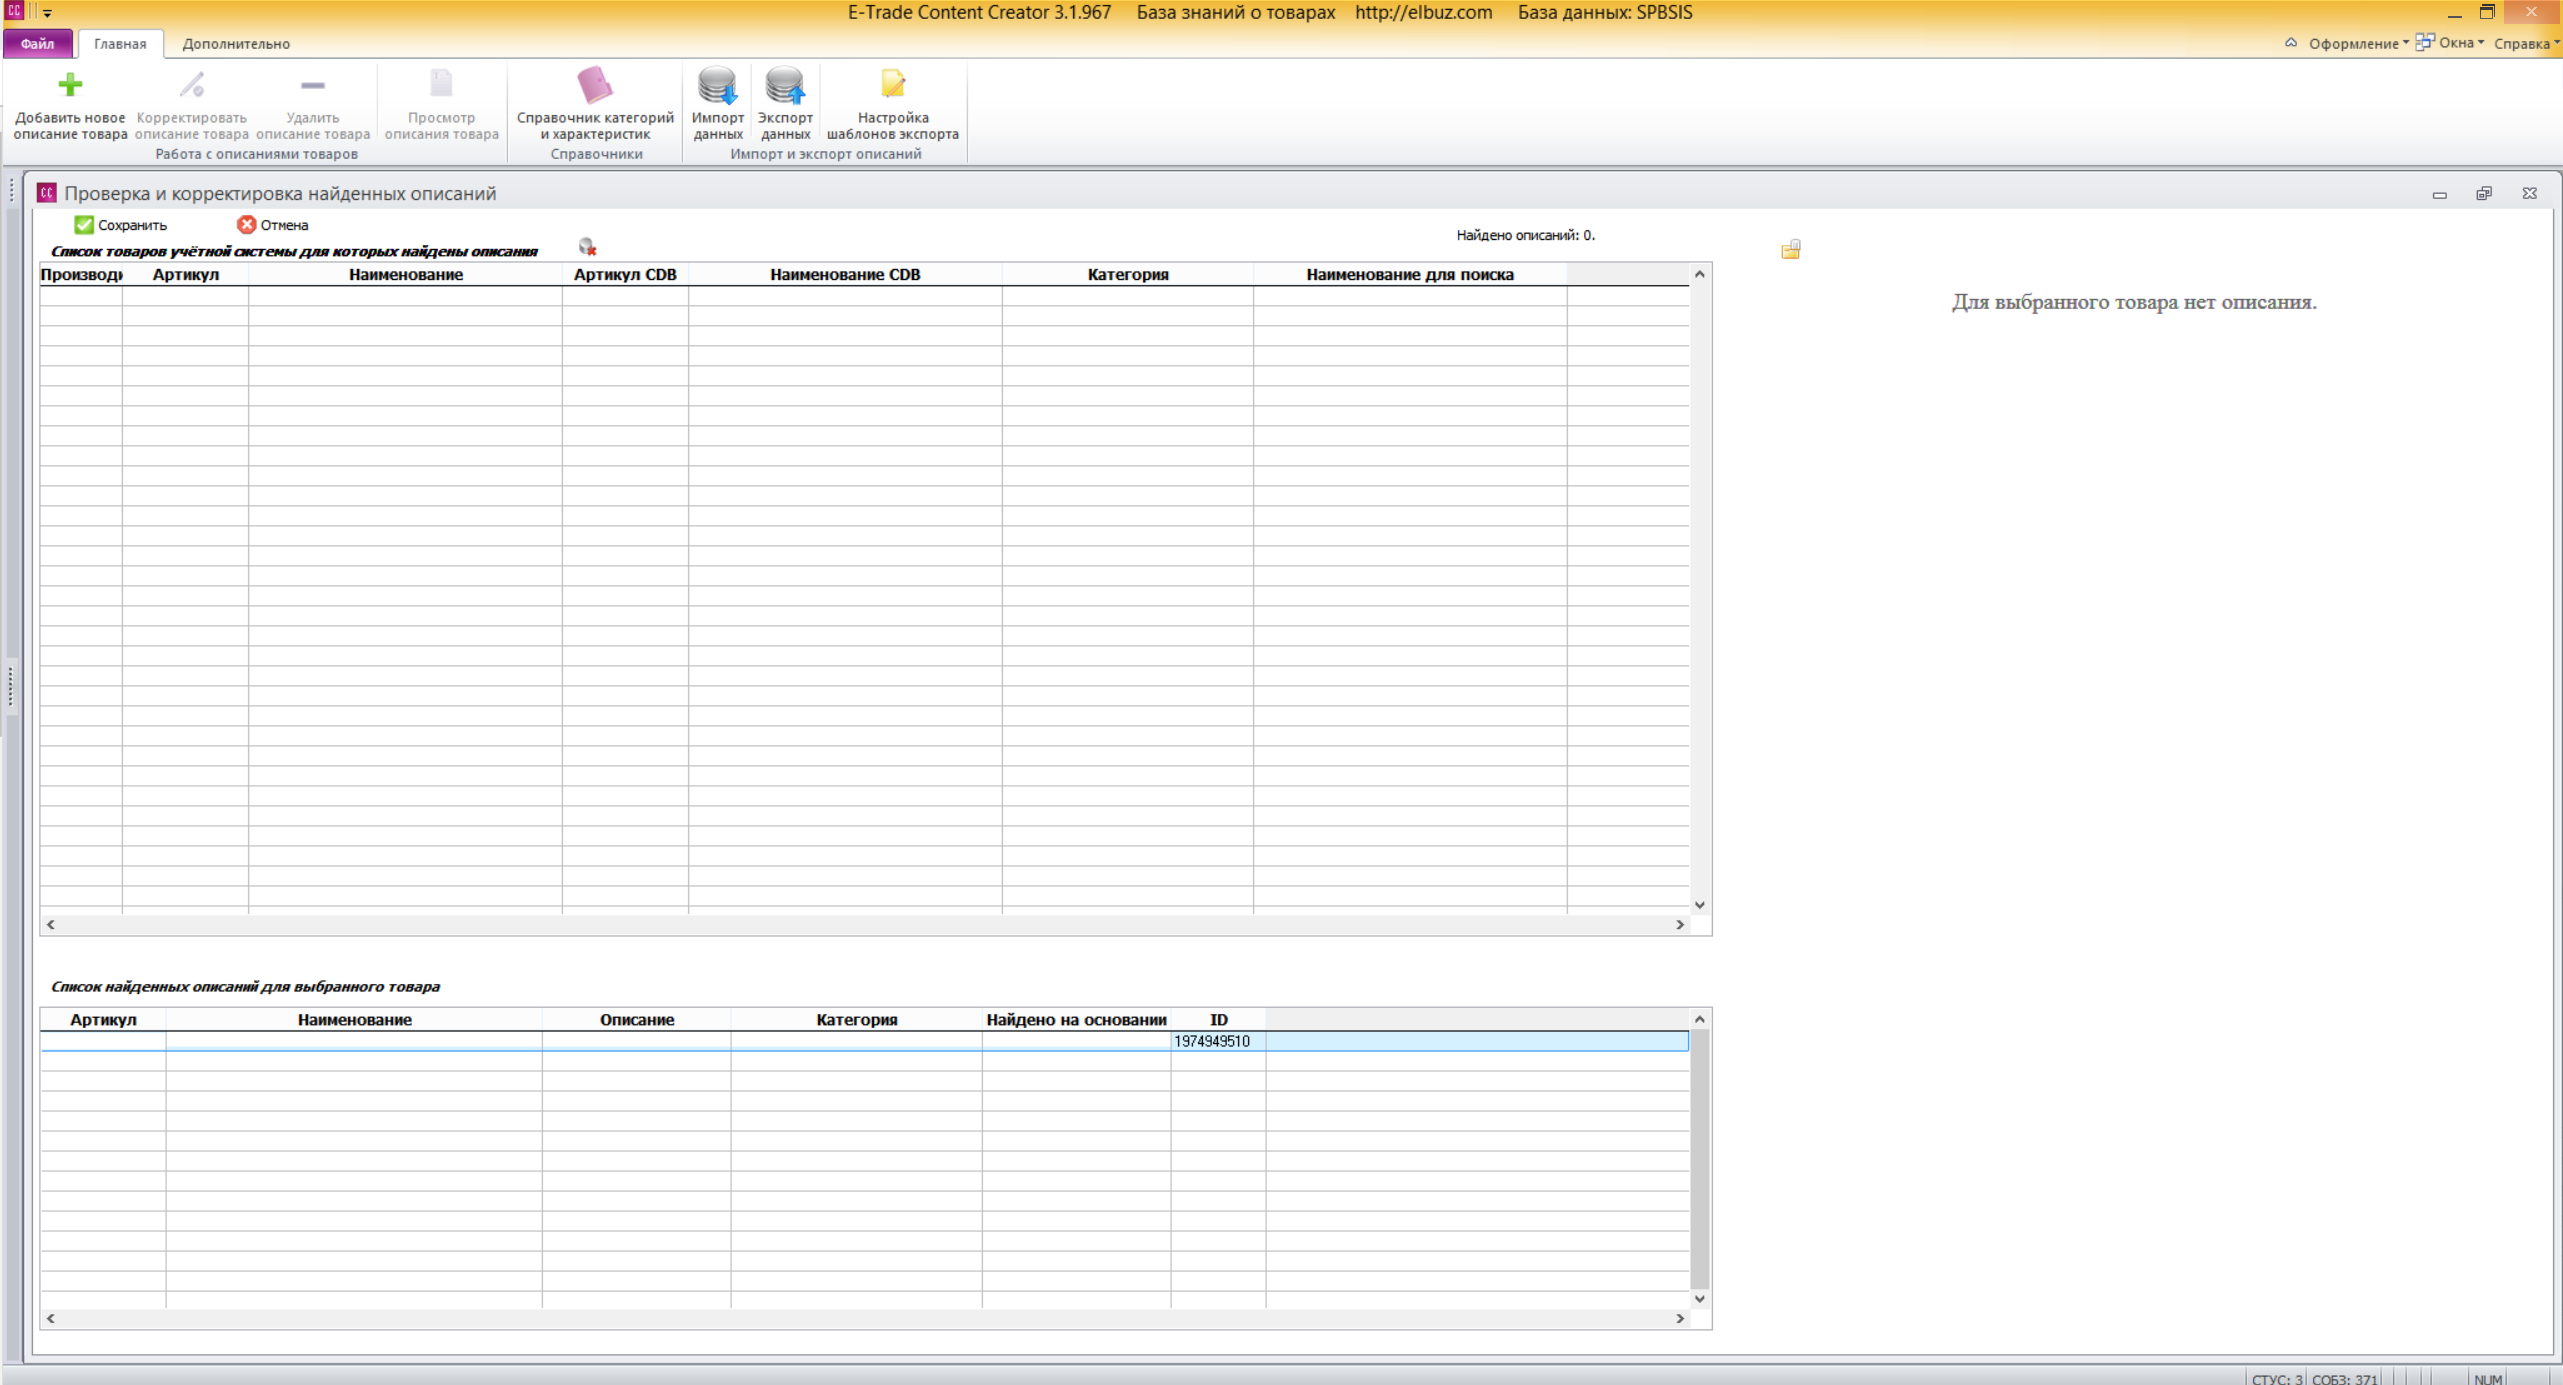Click lower table vertical scrollbar track
This screenshot has height=1385, width=2563.
[1699, 1158]
